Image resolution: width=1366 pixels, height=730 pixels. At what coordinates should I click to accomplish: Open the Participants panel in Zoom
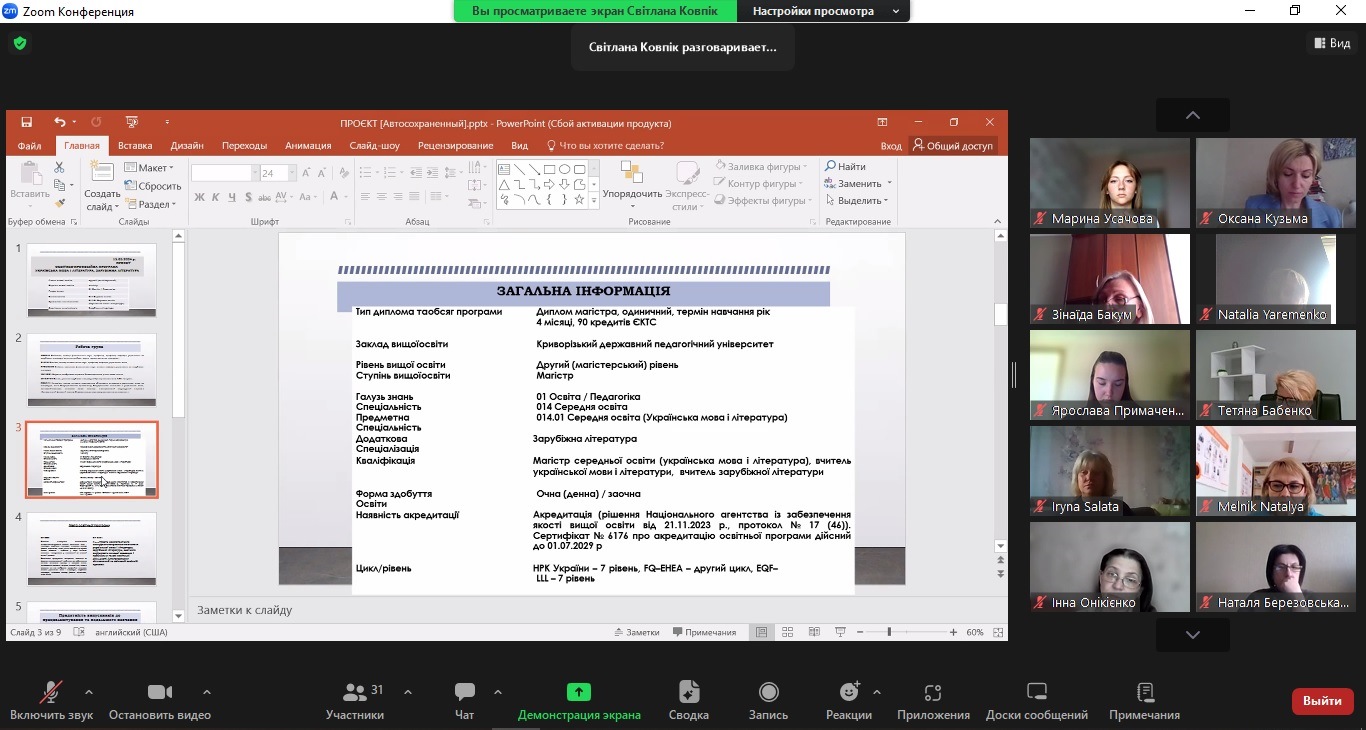coord(354,702)
